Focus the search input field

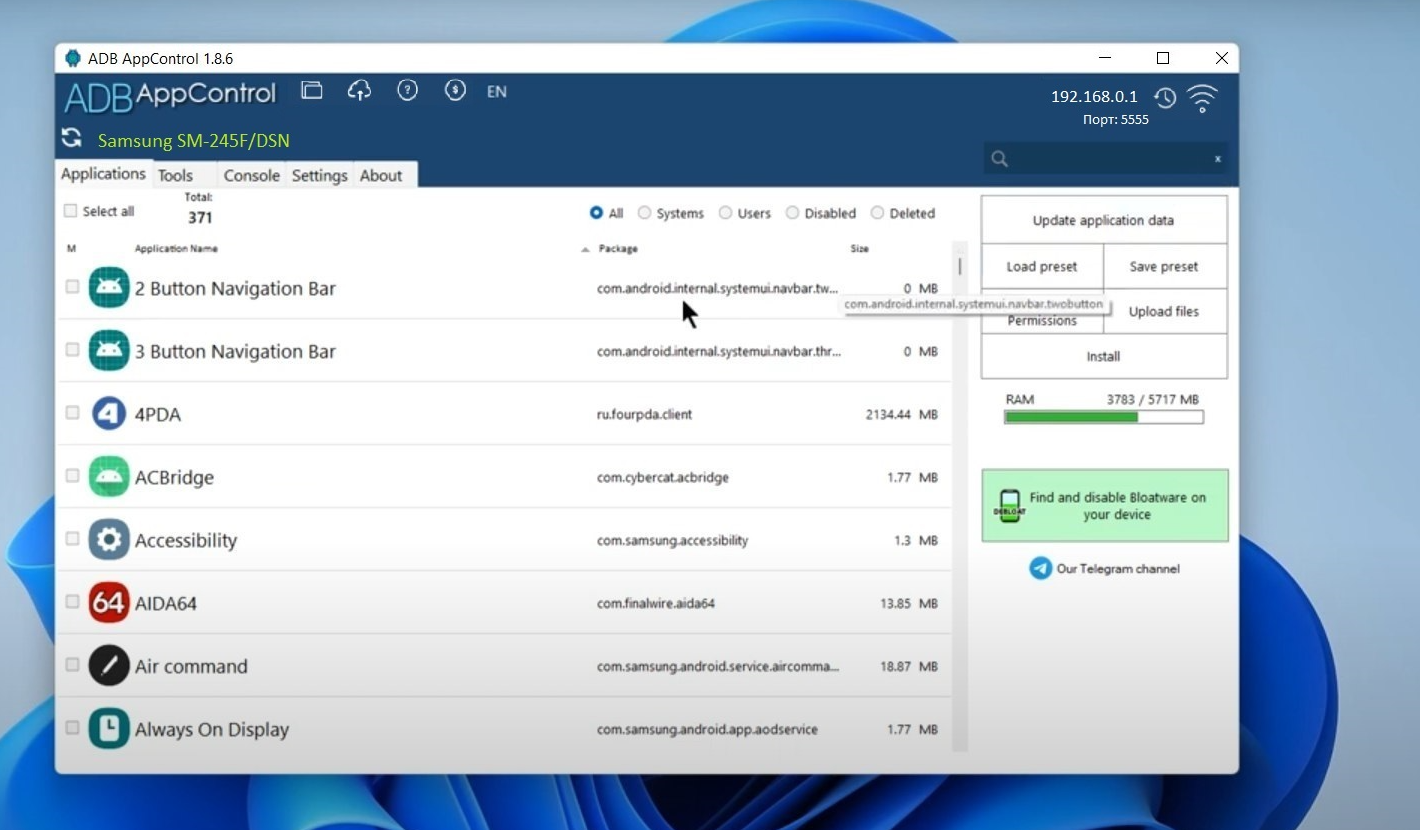tap(1105, 159)
